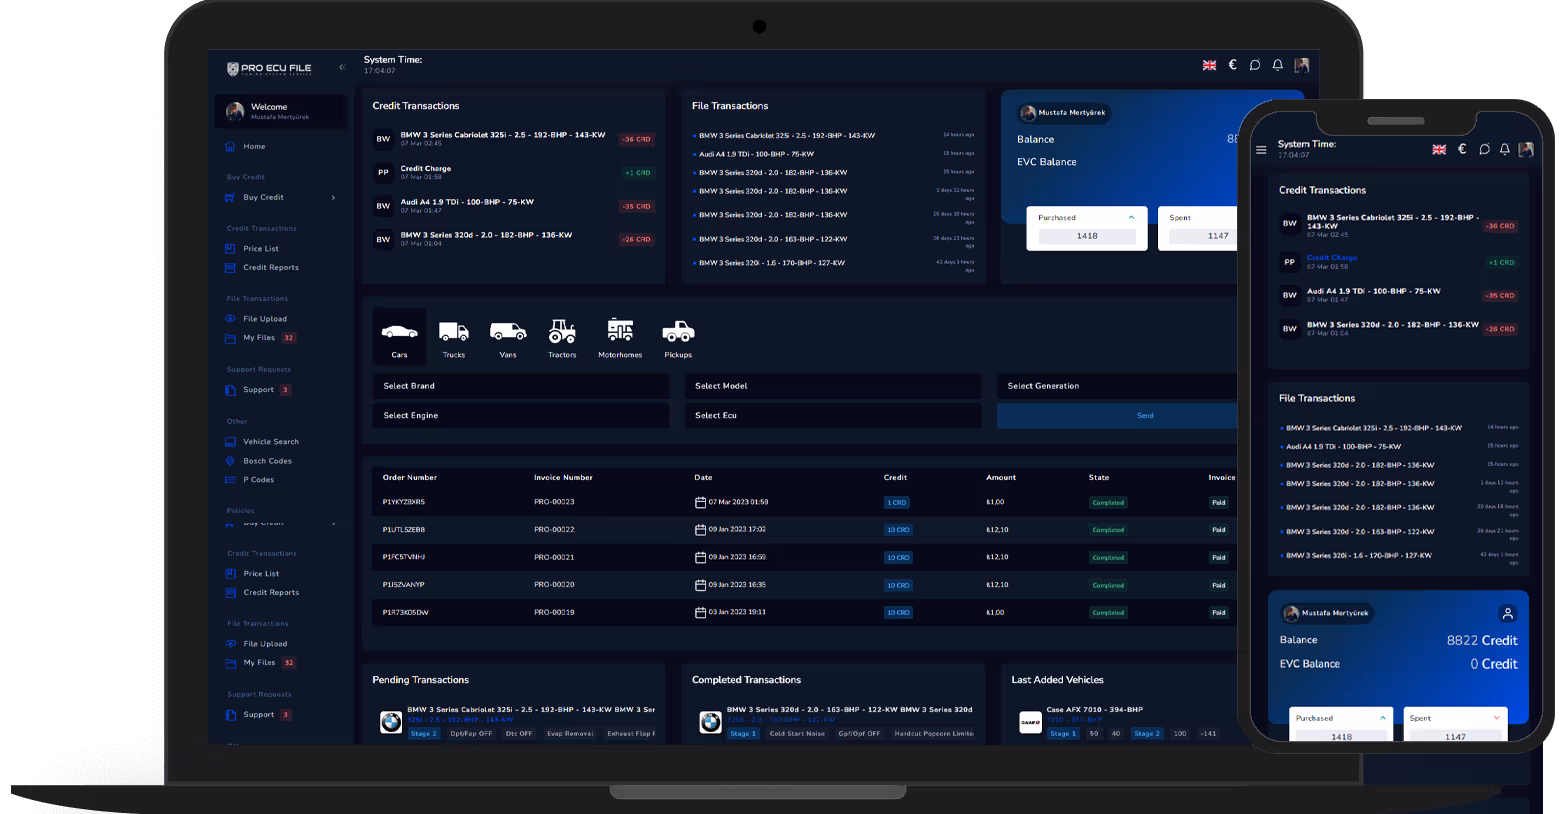Go to Vehicle Search page

pos(270,442)
